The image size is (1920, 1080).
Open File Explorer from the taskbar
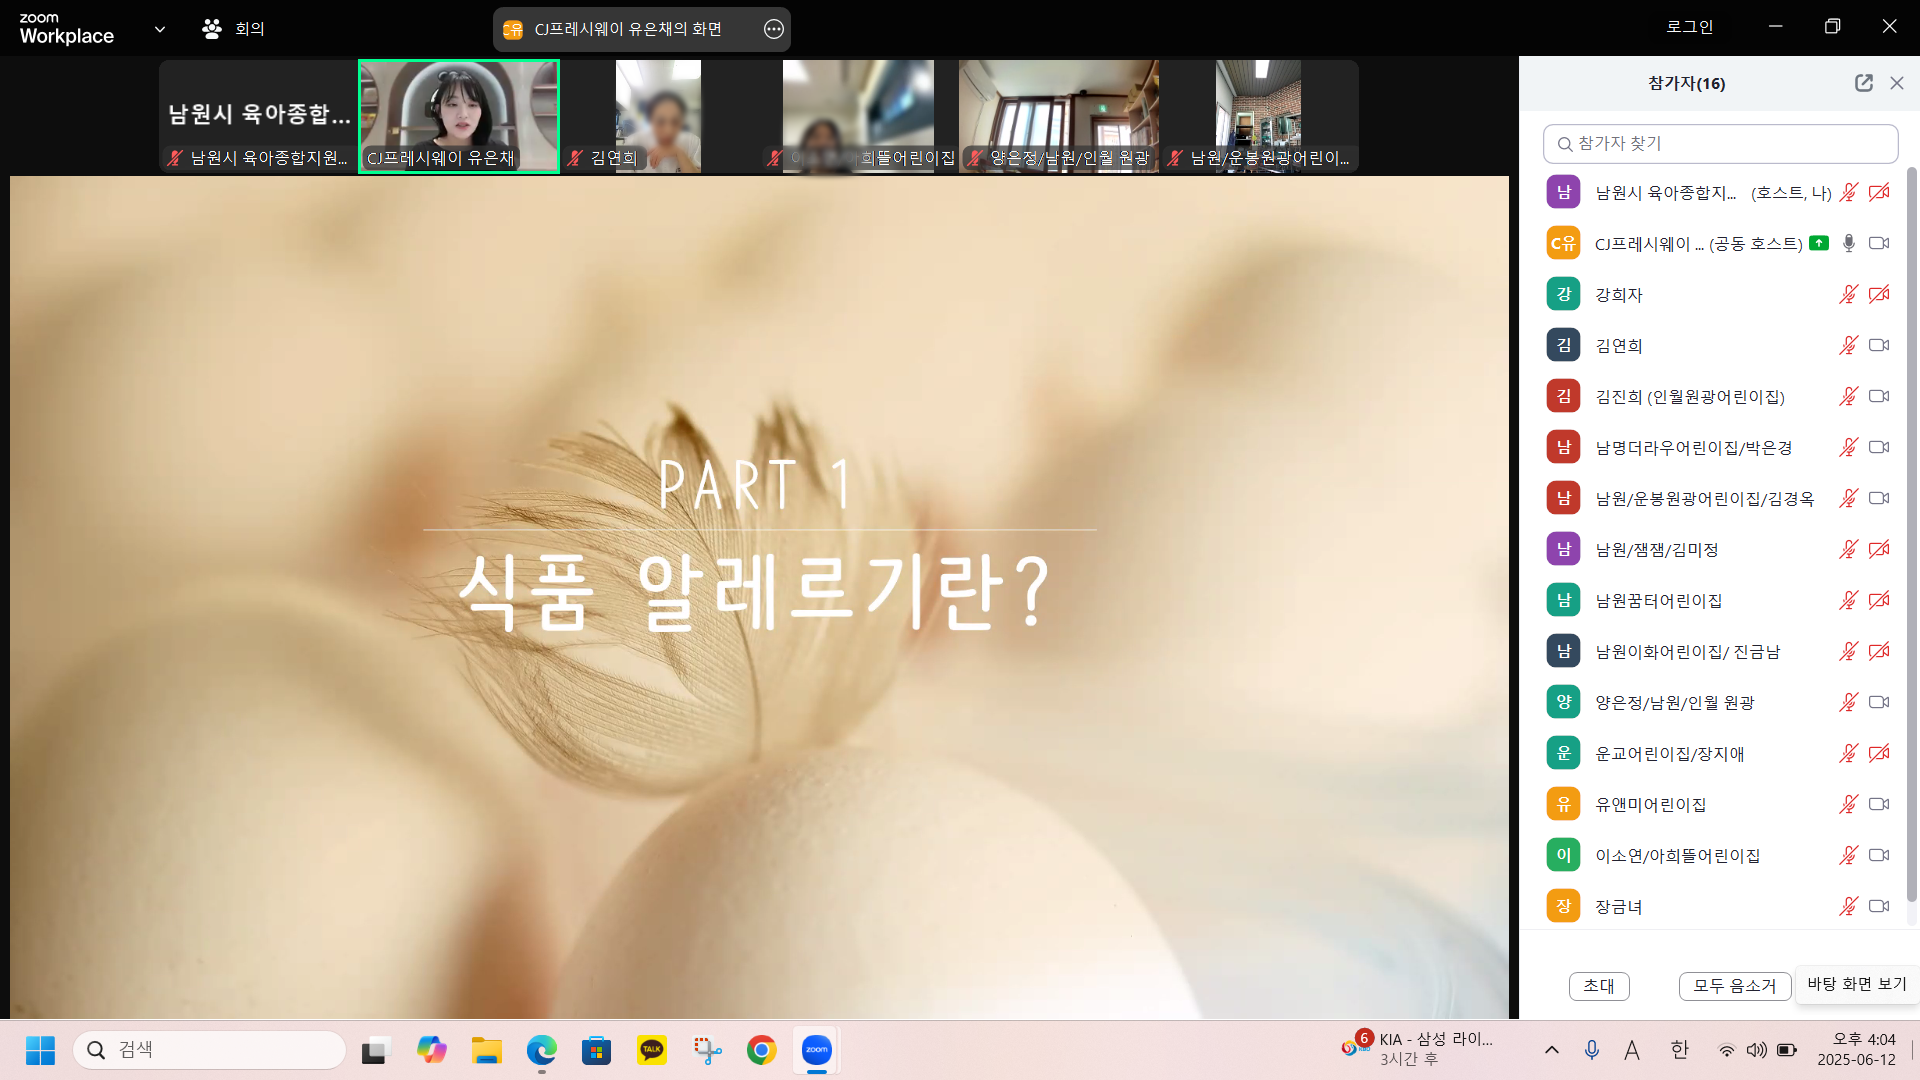tap(487, 1050)
